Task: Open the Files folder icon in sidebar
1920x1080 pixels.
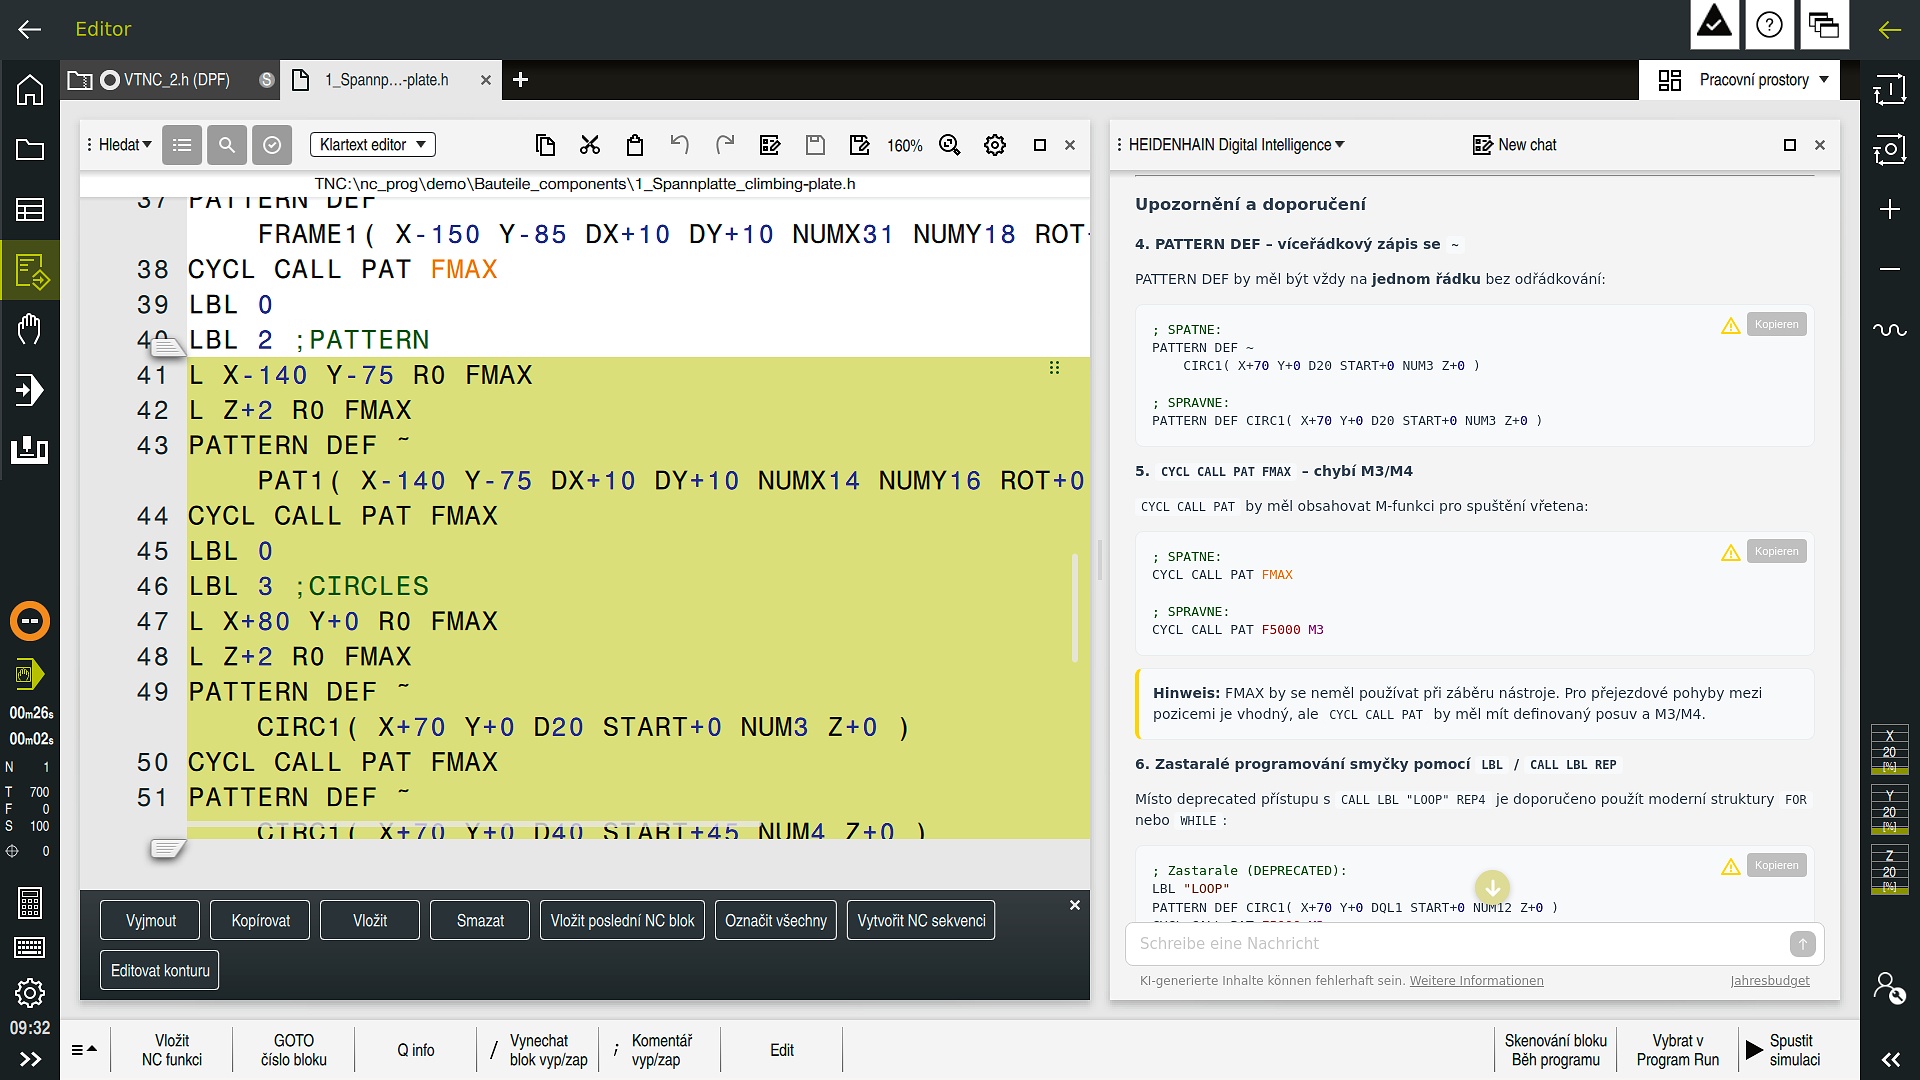Action: tap(30, 150)
